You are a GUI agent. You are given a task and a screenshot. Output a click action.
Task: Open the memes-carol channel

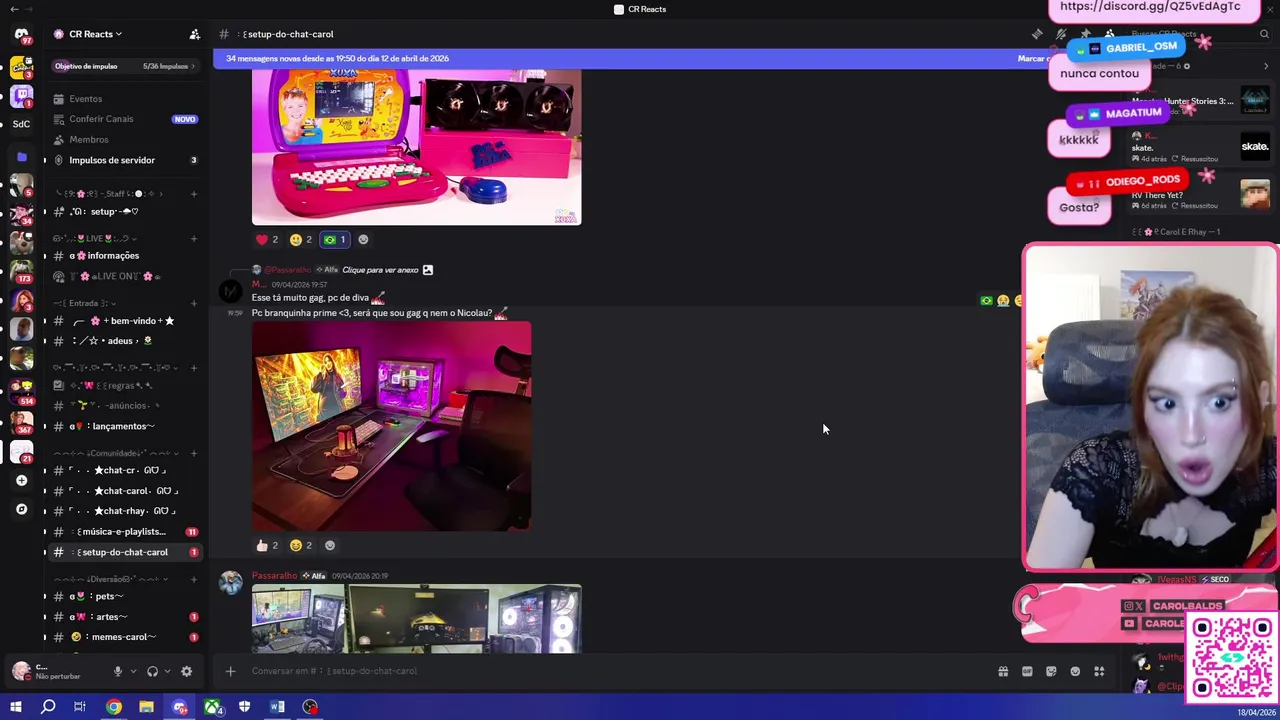pyautogui.click(x=124, y=637)
